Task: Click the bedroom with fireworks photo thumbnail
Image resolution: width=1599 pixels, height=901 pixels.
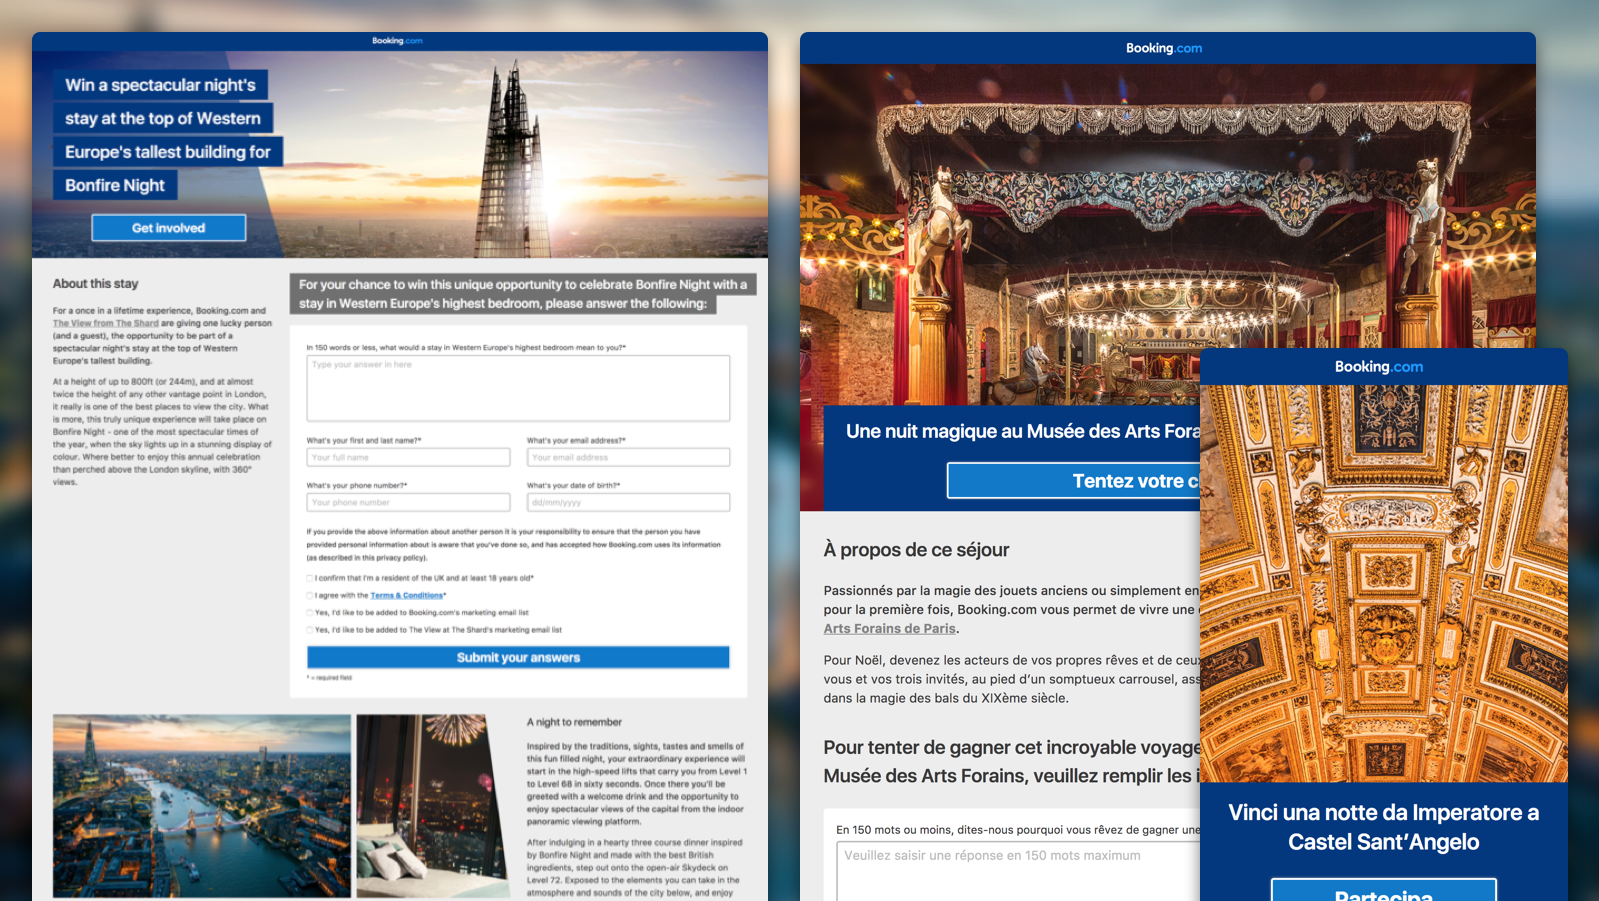Action: pos(435,806)
